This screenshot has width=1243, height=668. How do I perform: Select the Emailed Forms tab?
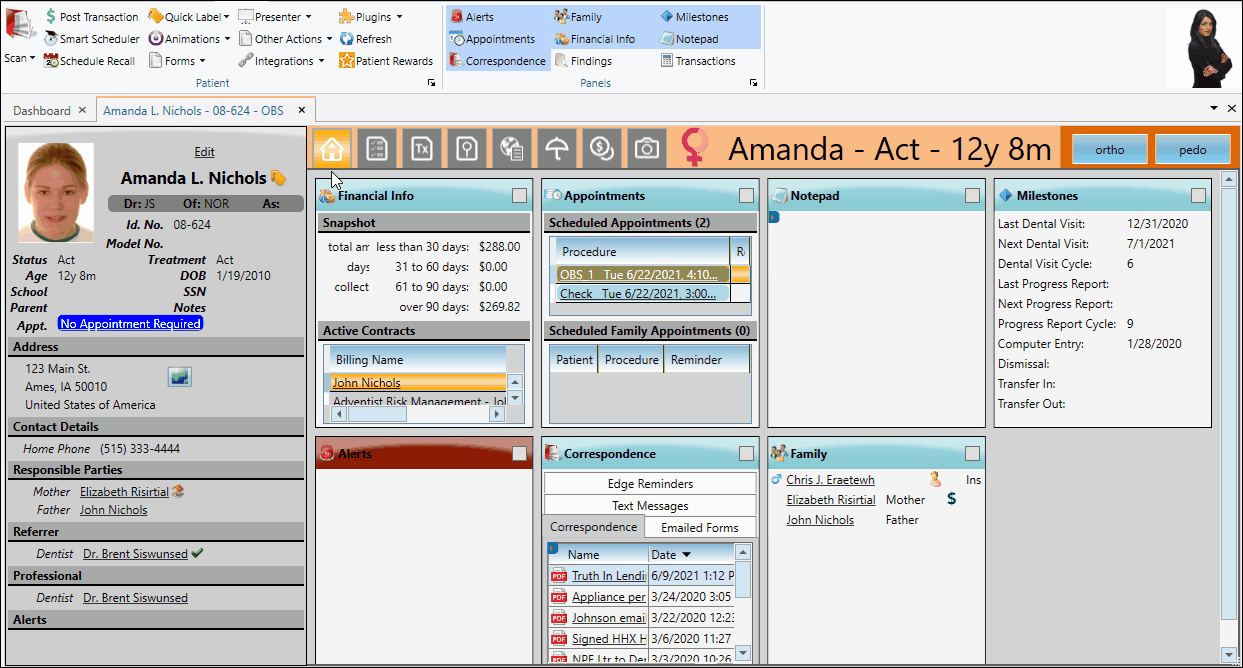tap(700, 527)
